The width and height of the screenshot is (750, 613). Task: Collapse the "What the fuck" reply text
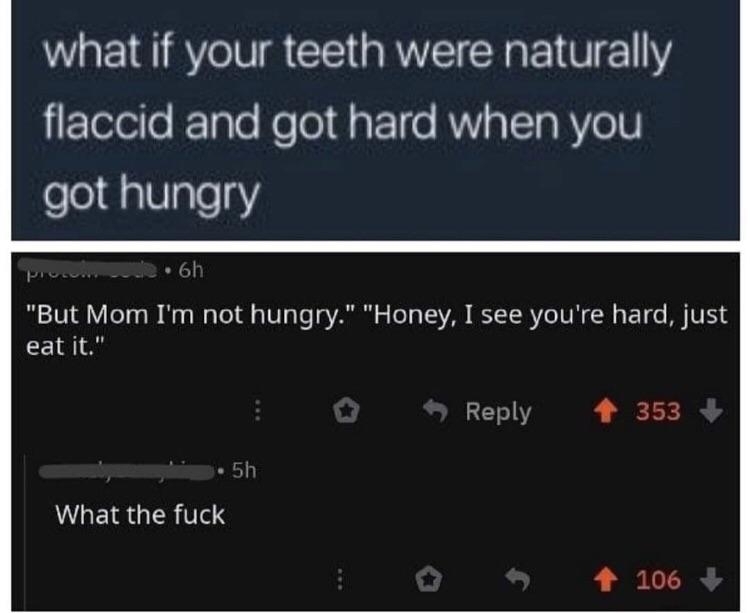(x=140, y=514)
